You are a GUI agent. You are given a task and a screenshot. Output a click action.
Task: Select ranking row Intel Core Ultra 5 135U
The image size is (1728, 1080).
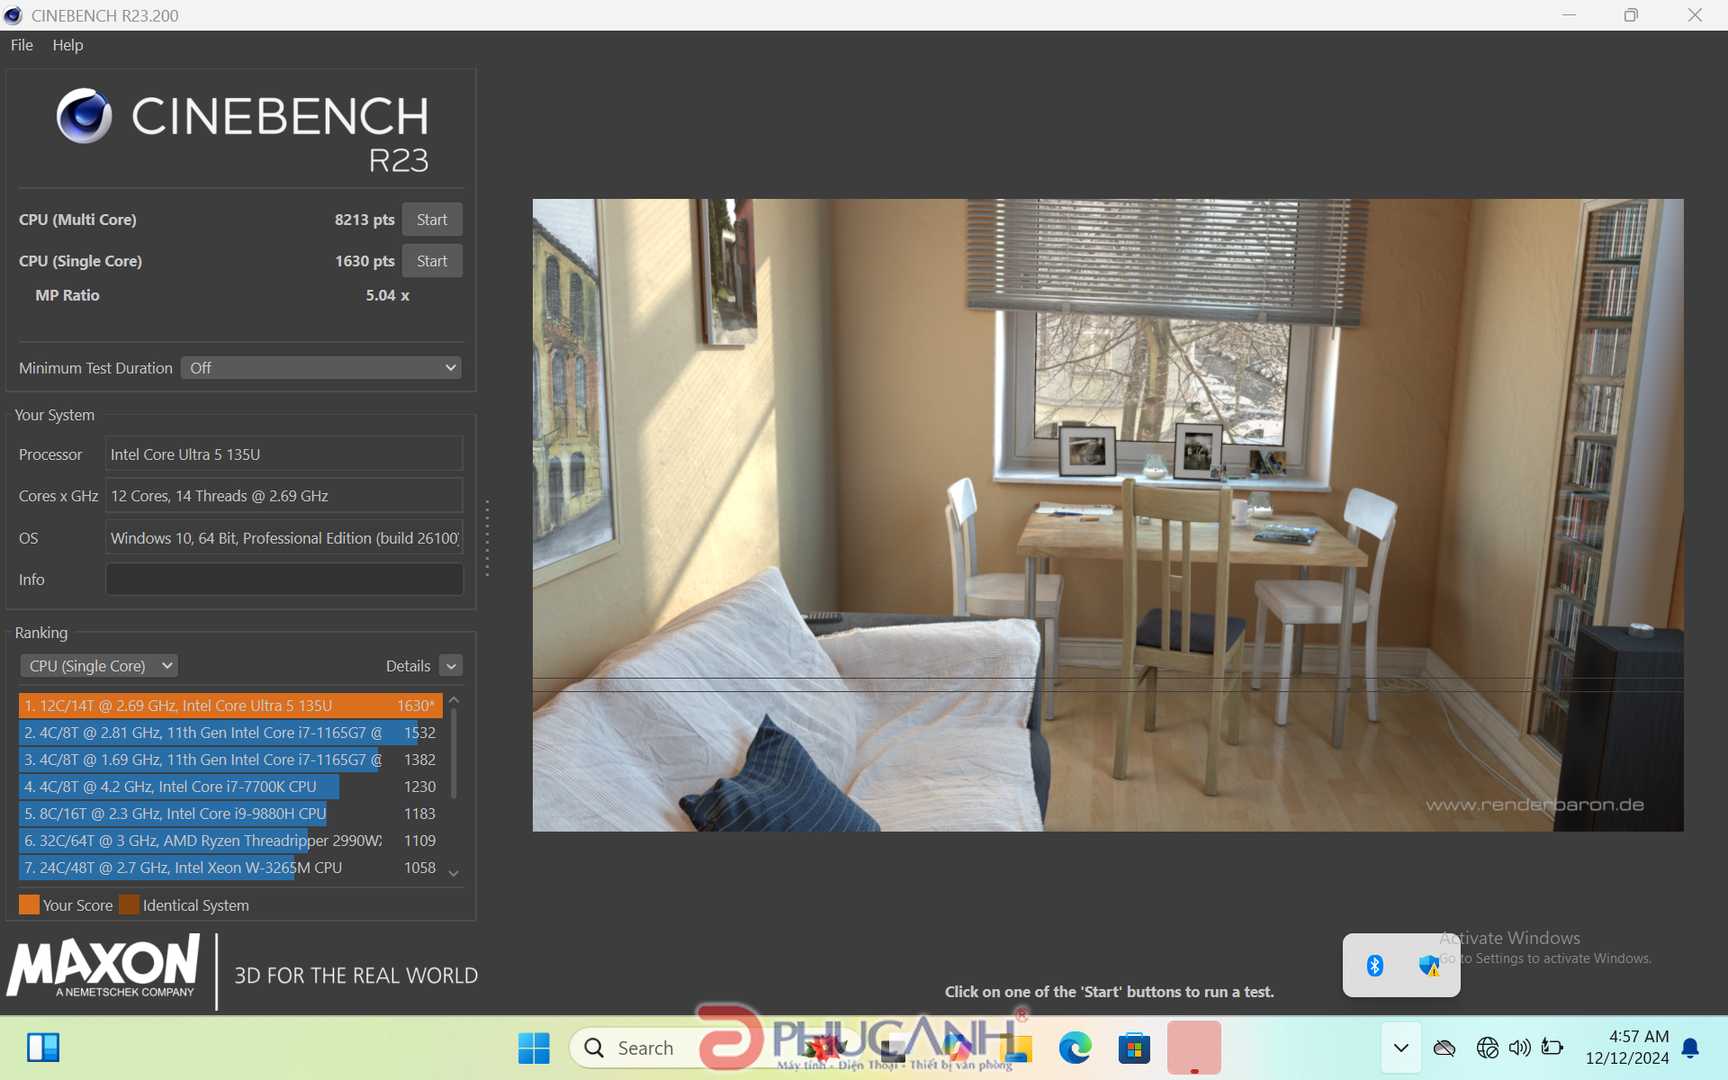(x=230, y=705)
